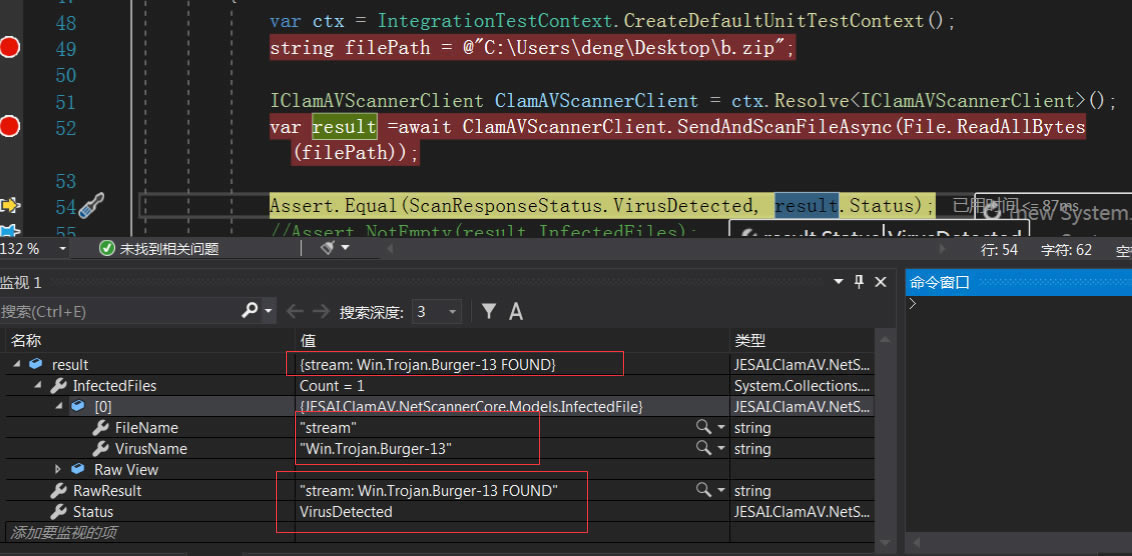Image resolution: width=1132 pixels, height=556 pixels.
Task: Click the command window scrollbar left arrow
Action: tap(918, 542)
